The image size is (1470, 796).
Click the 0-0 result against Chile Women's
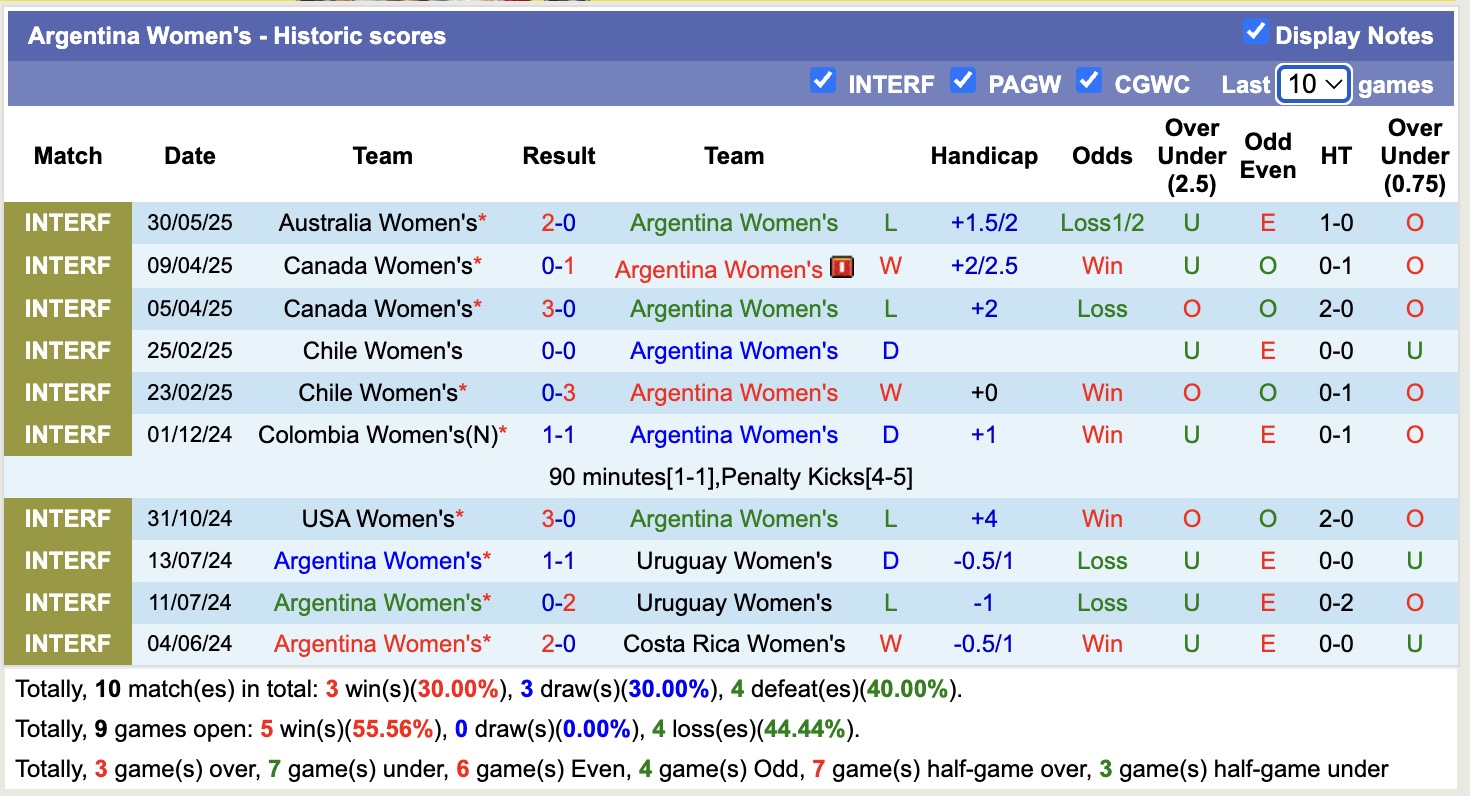point(559,351)
